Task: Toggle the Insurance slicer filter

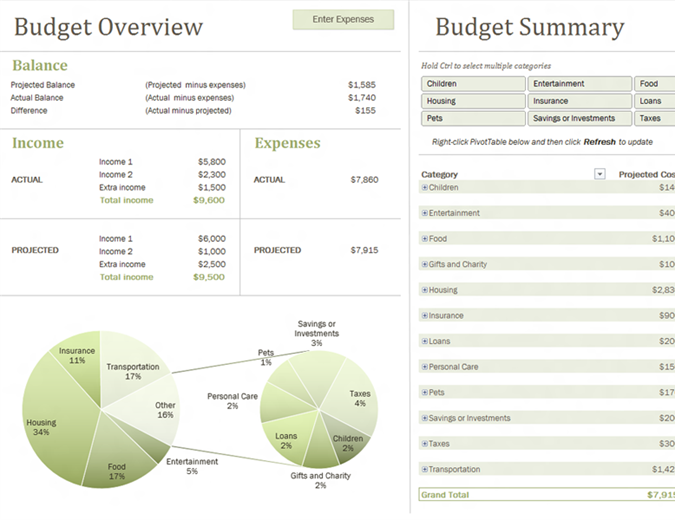Action: point(580,101)
